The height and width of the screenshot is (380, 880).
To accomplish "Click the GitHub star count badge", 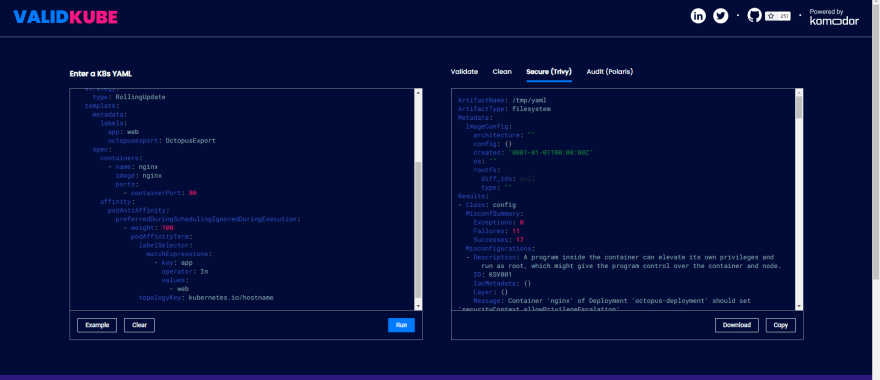I will 778,16.
